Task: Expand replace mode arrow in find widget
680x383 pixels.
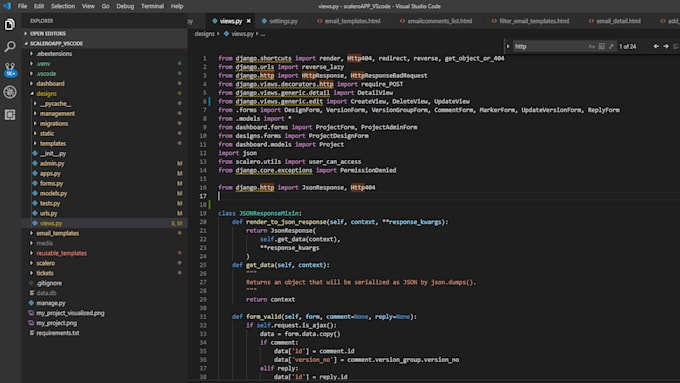Action: [508, 46]
